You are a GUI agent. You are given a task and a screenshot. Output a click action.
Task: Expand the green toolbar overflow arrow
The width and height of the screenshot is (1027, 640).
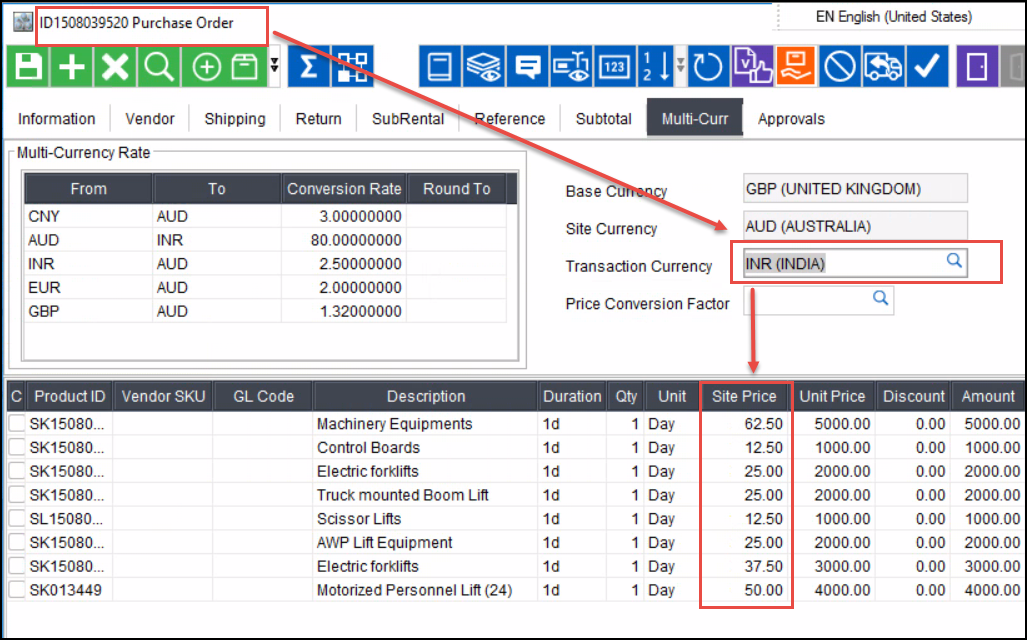tap(275, 67)
